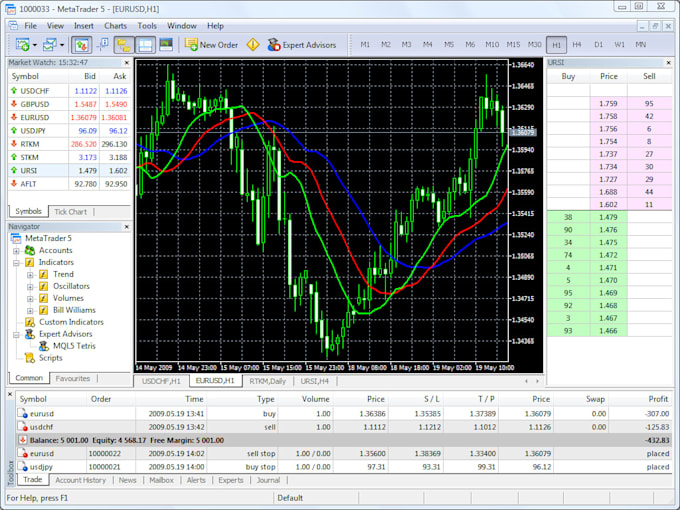
Task: Expand the Bill Williams folder
Action: 30,311
